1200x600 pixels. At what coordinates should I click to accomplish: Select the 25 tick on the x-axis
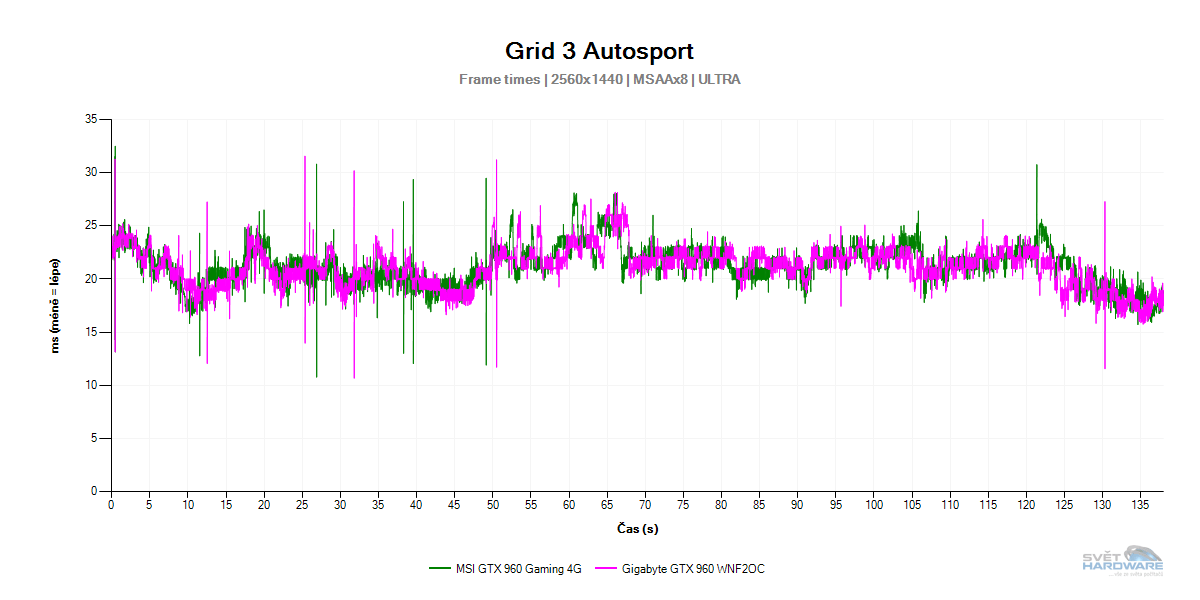coord(302,506)
